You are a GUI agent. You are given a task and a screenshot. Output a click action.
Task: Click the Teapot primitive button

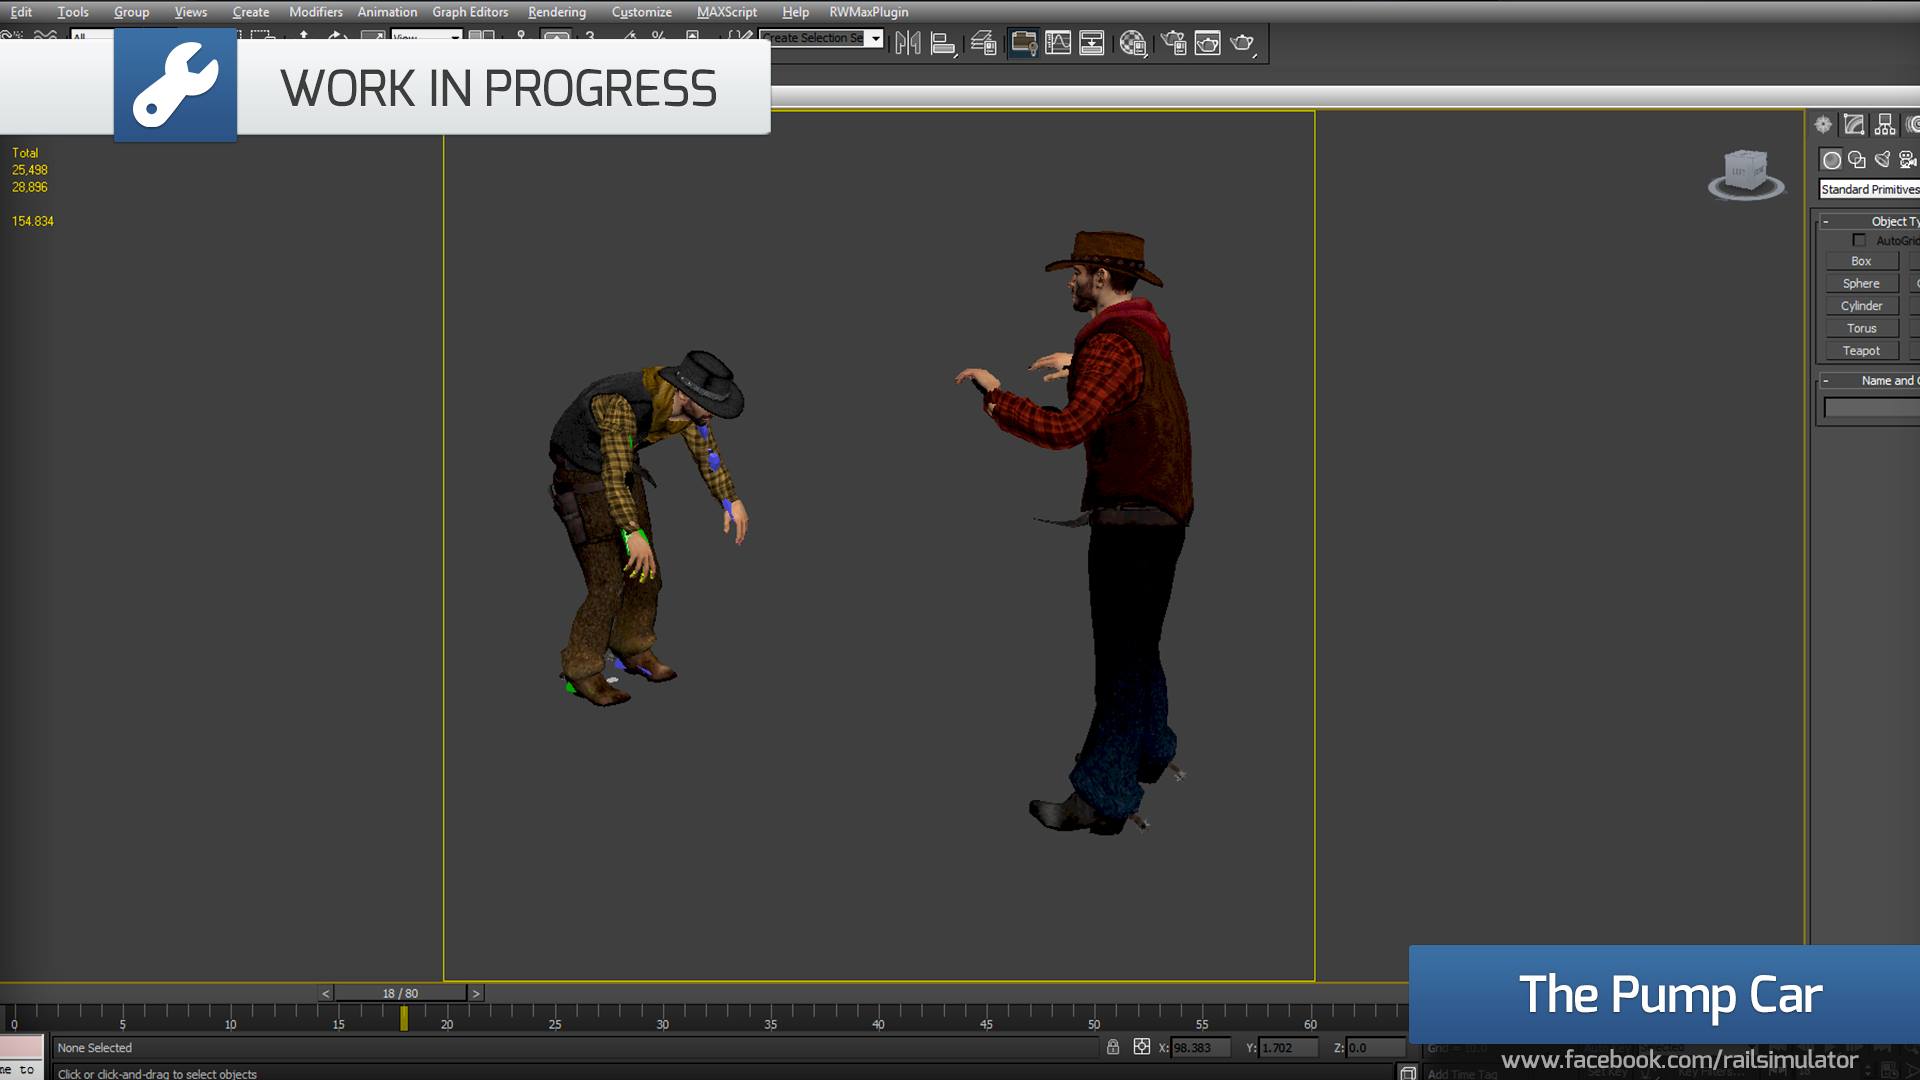(x=1861, y=351)
